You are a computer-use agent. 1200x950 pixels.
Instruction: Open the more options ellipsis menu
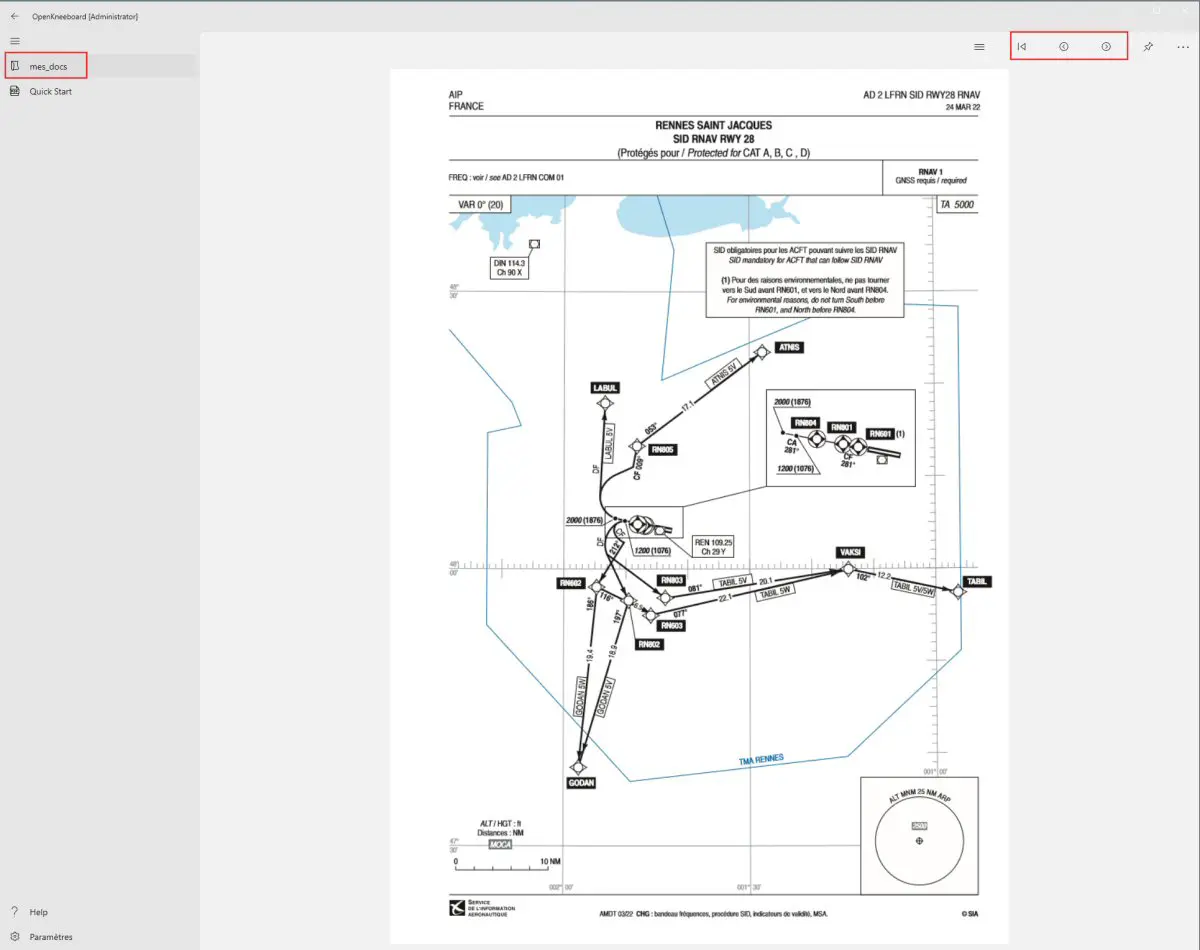click(x=1183, y=47)
